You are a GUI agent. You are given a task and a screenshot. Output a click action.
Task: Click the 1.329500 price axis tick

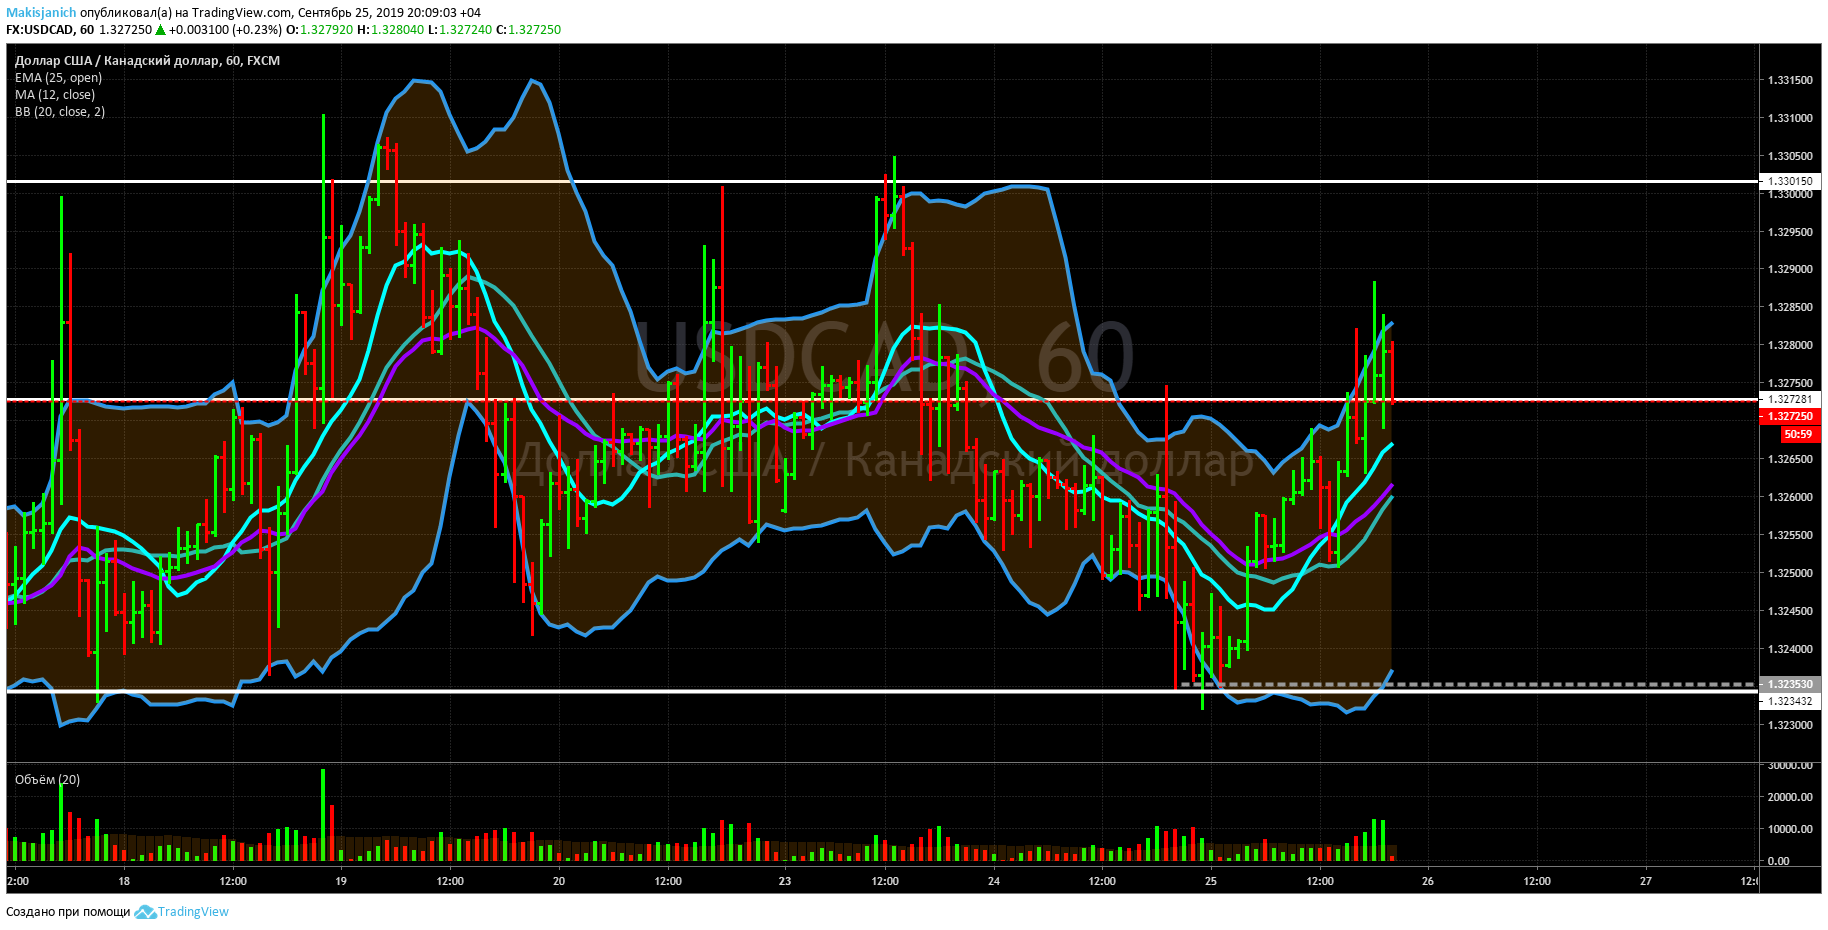click(x=1790, y=232)
